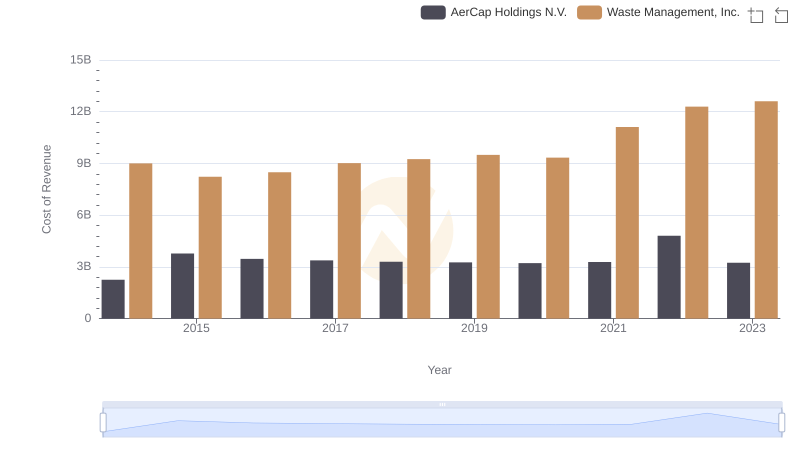
Task: Click the AerCap bar for 2015
Action: click(183, 286)
